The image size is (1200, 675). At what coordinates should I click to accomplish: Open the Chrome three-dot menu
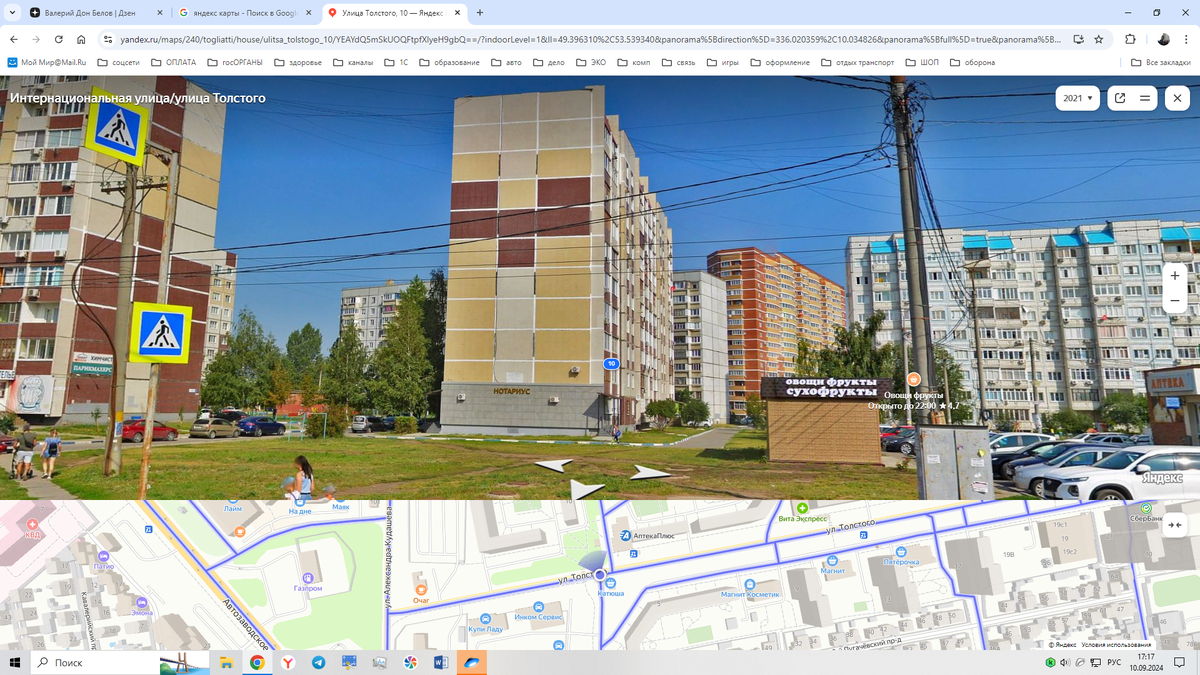1186,39
